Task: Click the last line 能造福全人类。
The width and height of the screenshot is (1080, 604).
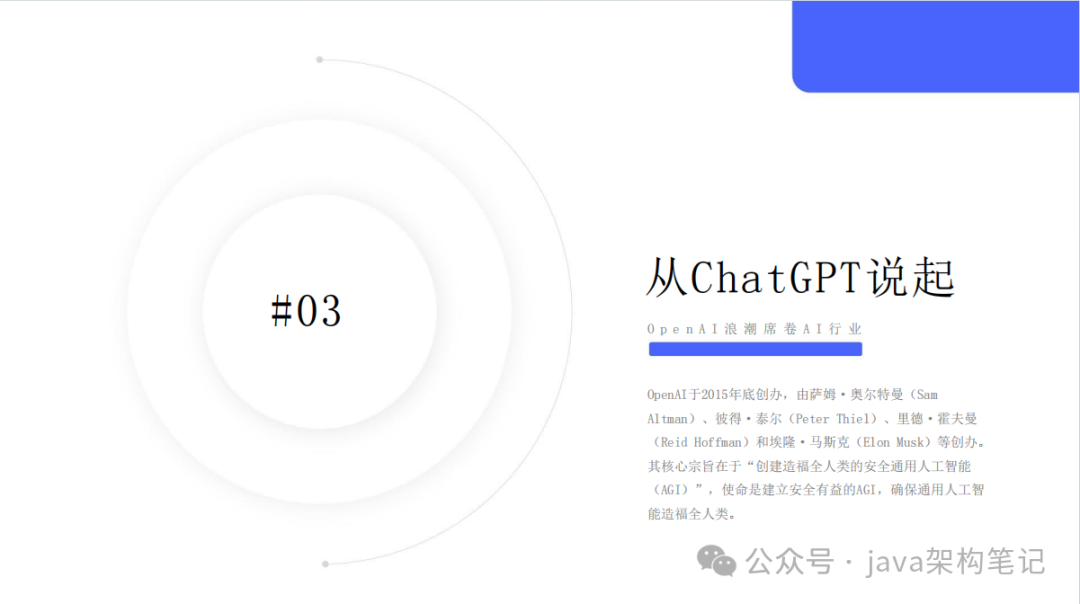Action: click(x=692, y=514)
